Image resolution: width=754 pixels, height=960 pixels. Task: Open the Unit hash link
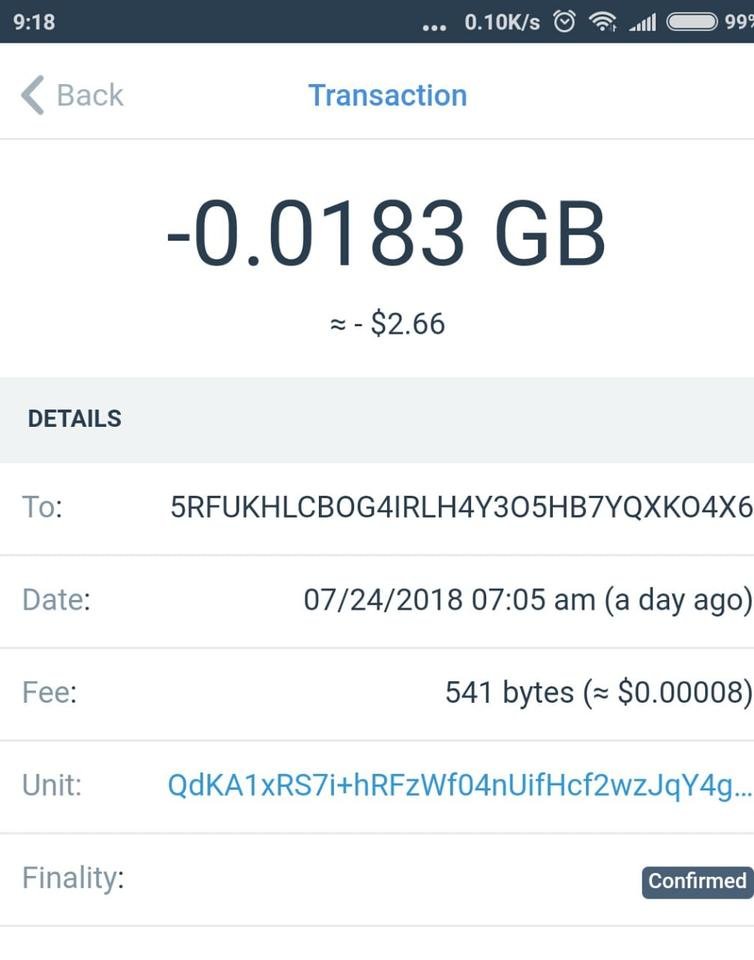point(459,786)
